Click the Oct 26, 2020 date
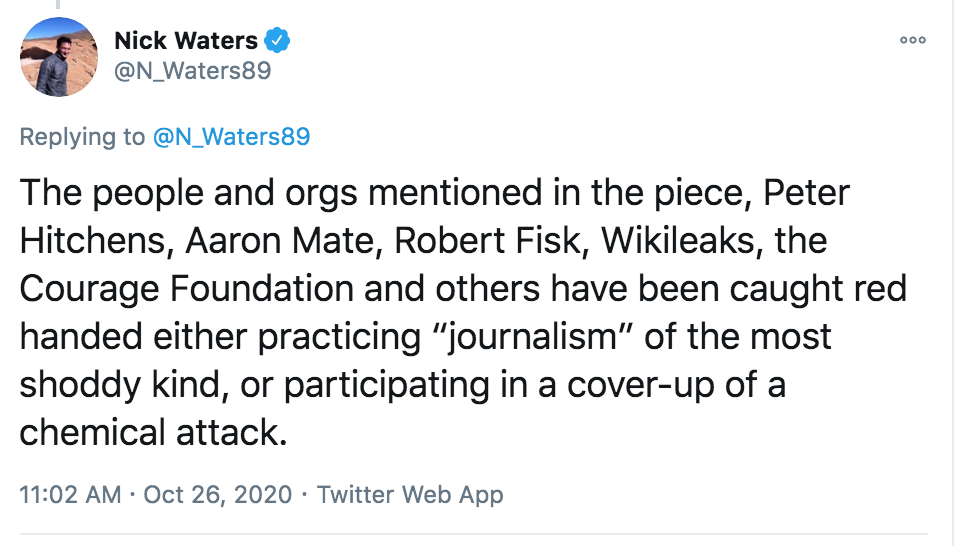Viewport: 956px width, 546px height. coord(218,494)
